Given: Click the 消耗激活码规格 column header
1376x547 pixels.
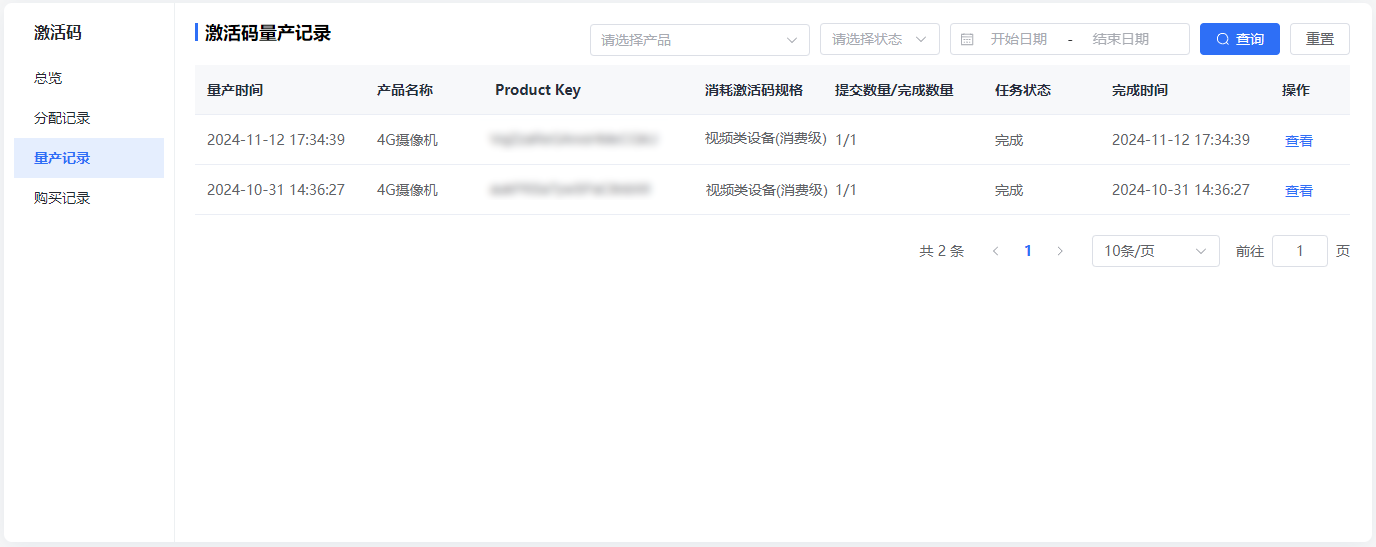Looking at the screenshot, I should pyautogui.click(x=754, y=90).
